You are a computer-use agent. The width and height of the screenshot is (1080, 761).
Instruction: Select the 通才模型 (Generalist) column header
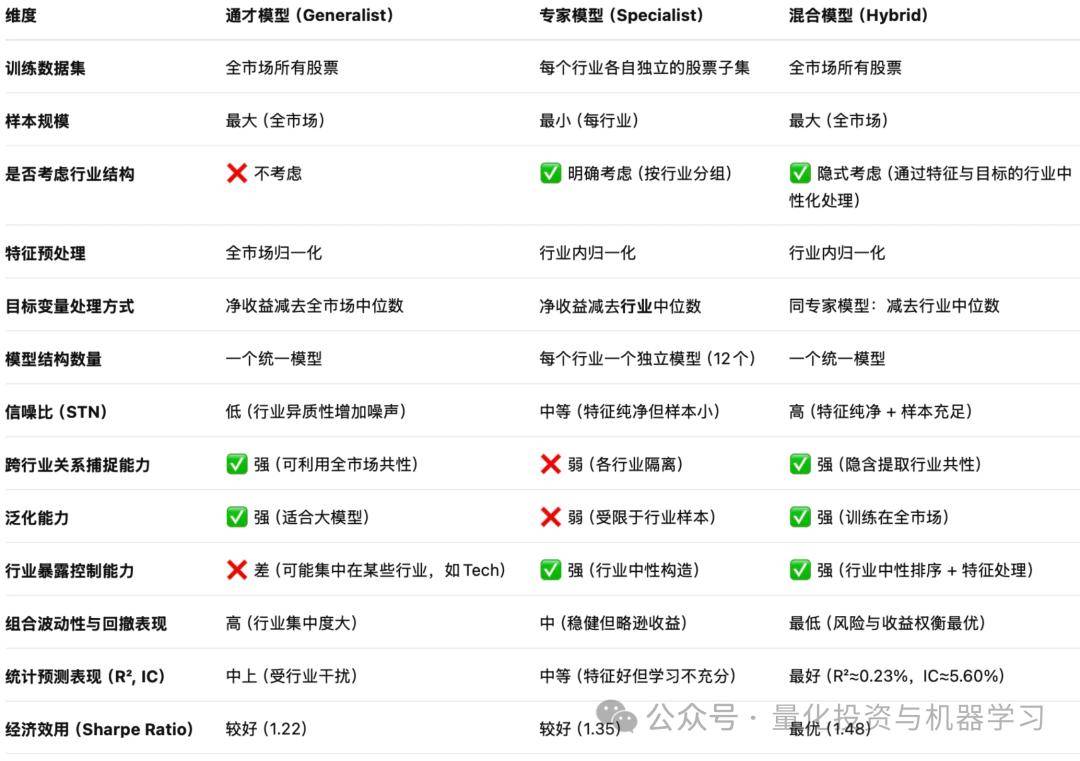[309, 15]
